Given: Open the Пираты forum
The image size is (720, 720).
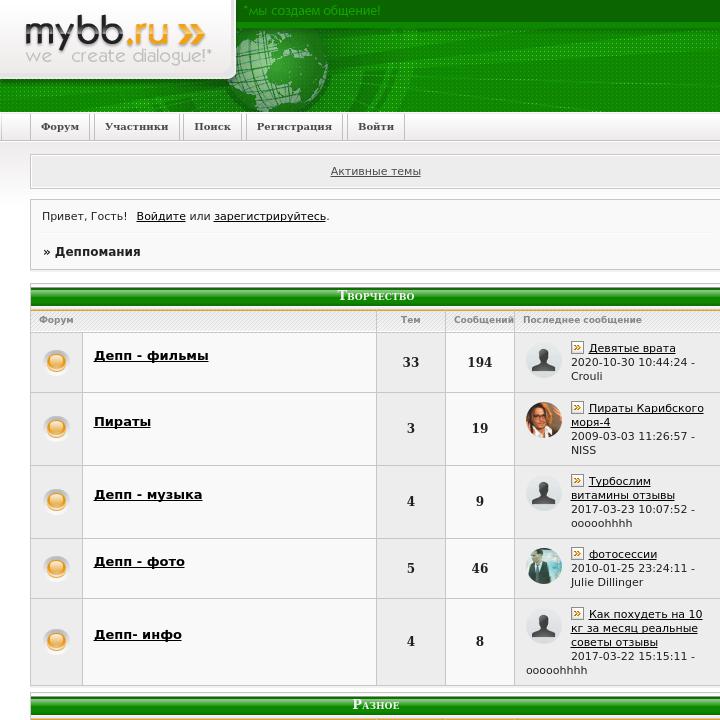Looking at the screenshot, I should coord(122,422).
